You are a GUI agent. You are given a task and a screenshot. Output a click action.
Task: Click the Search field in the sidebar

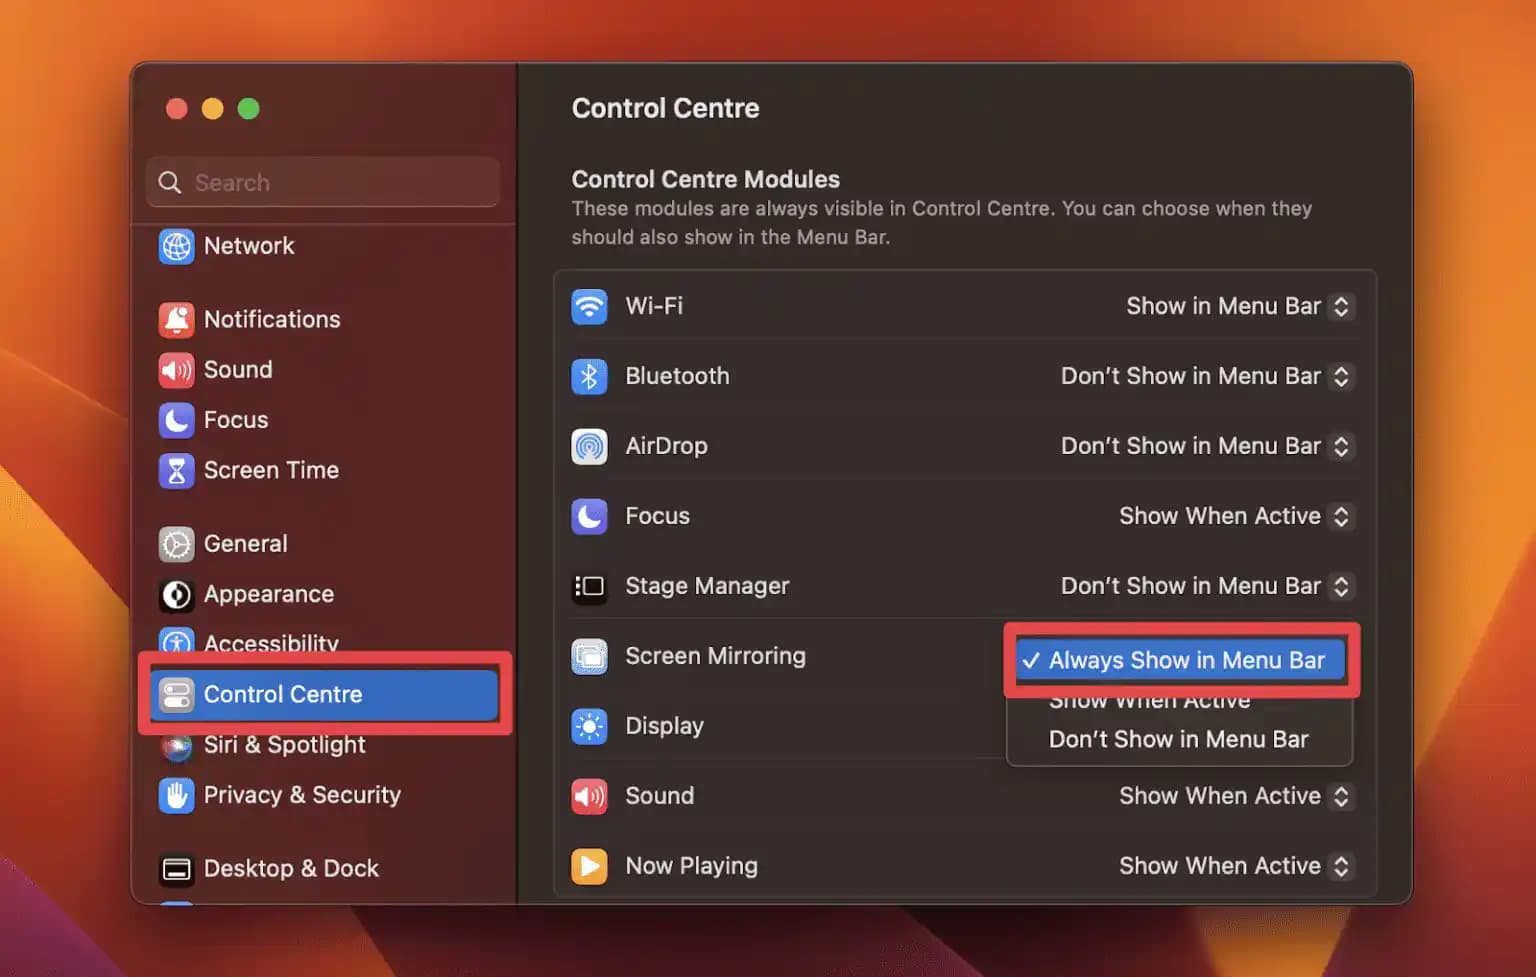(322, 182)
